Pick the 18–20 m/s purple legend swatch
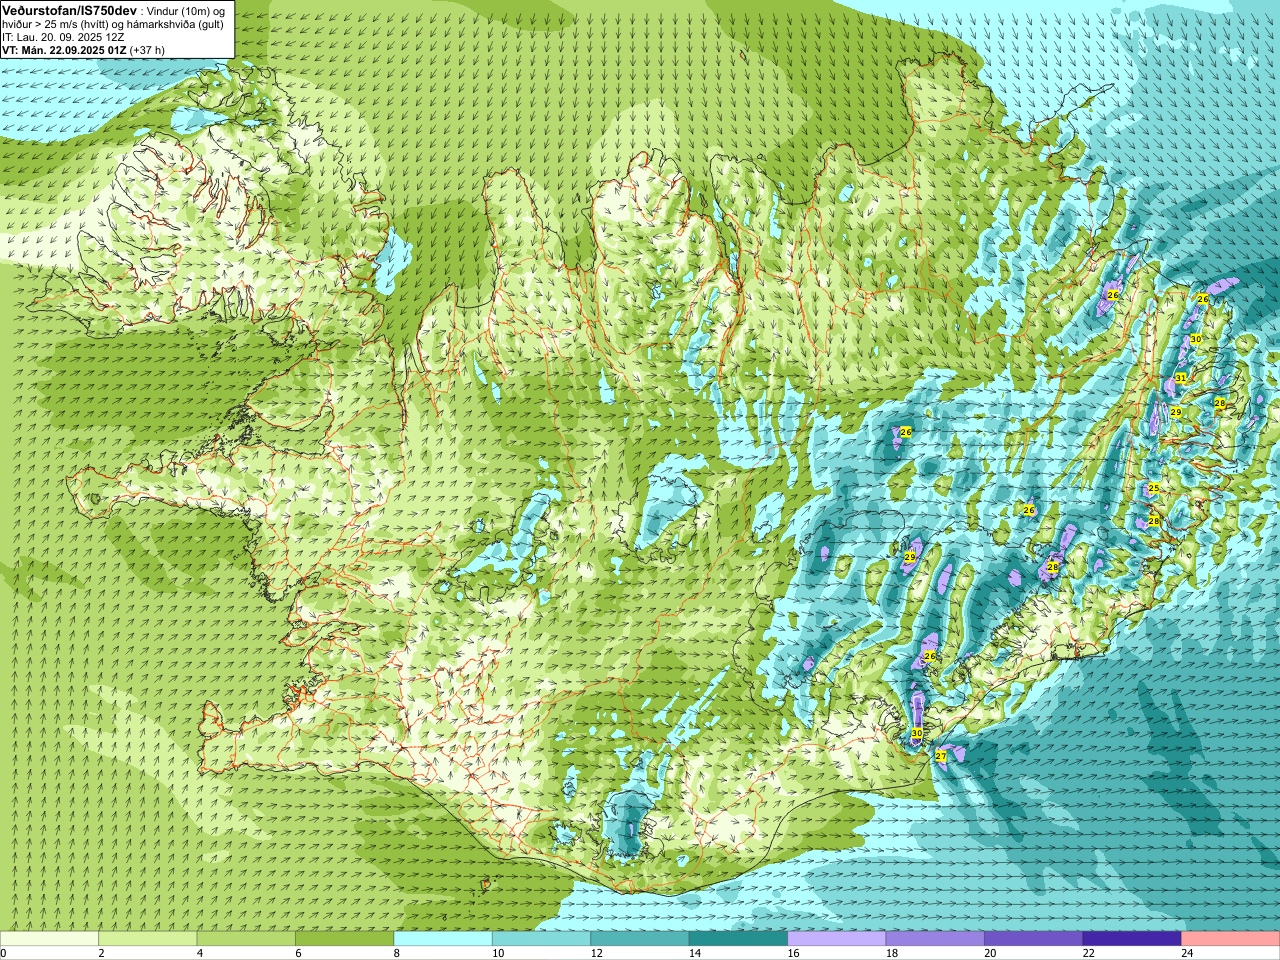 click(x=935, y=939)
